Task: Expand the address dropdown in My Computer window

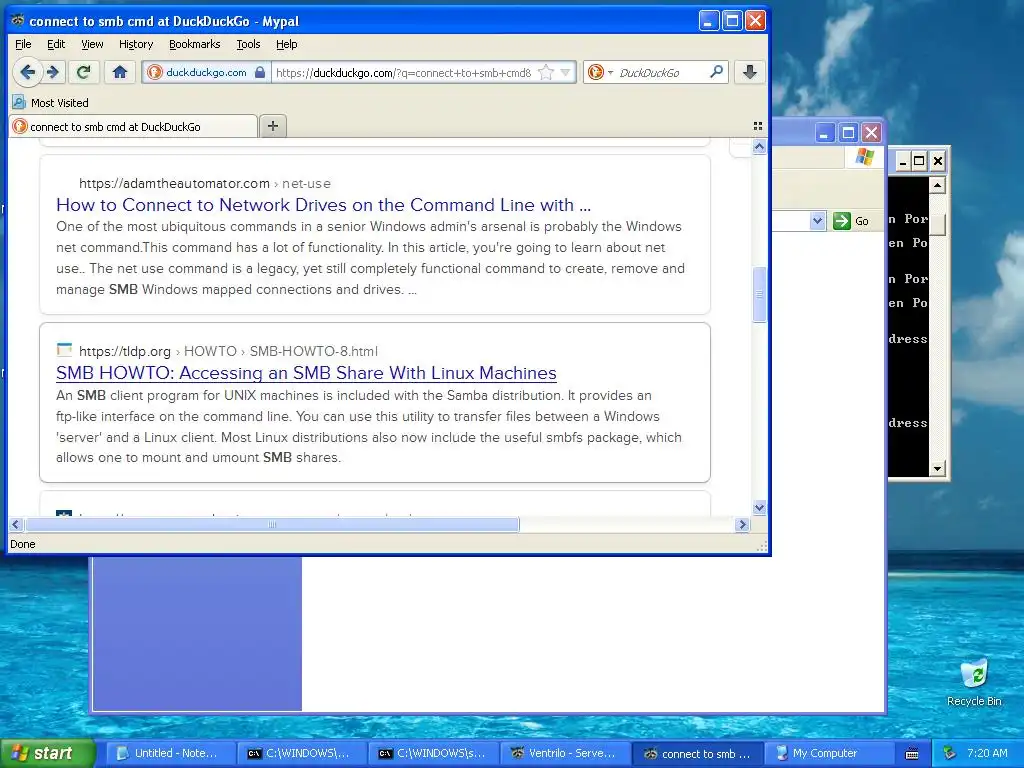Action: [x=817, y=221]
